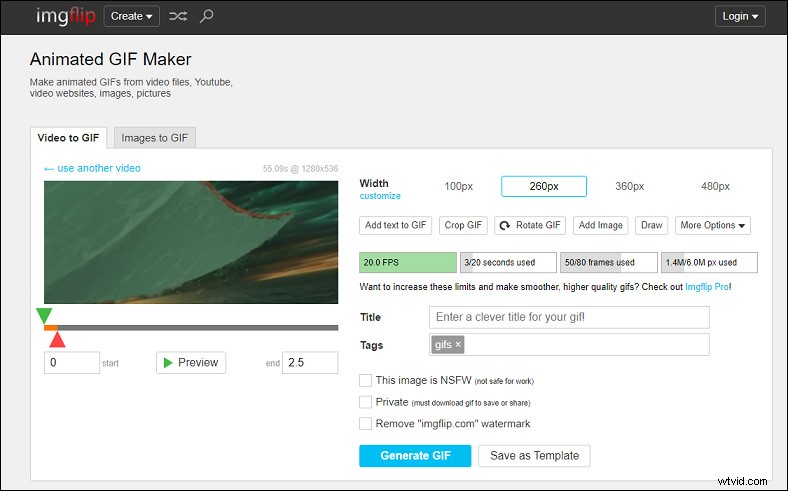Click the 55.09s @ 1280x536 text

(300, 169)
